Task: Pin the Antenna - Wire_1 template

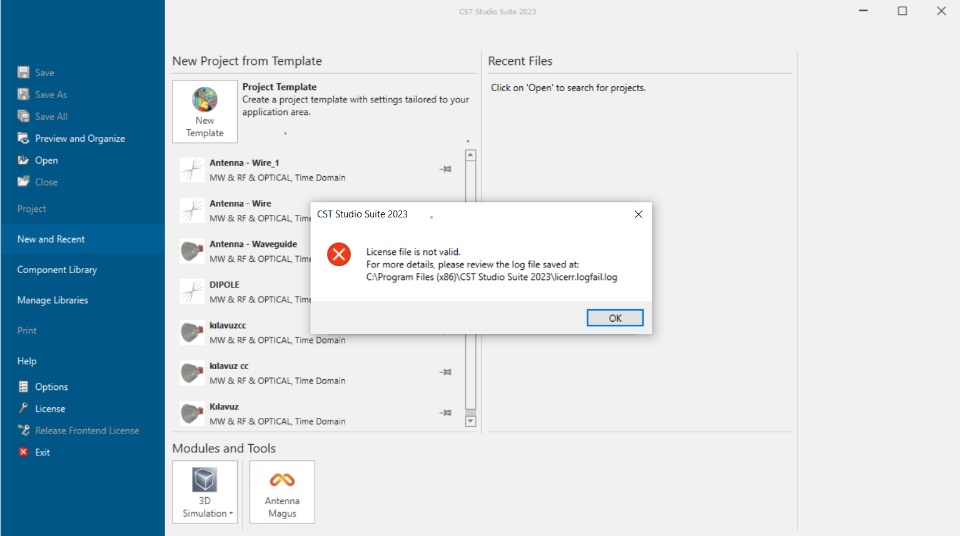Action: click(446, 169)
